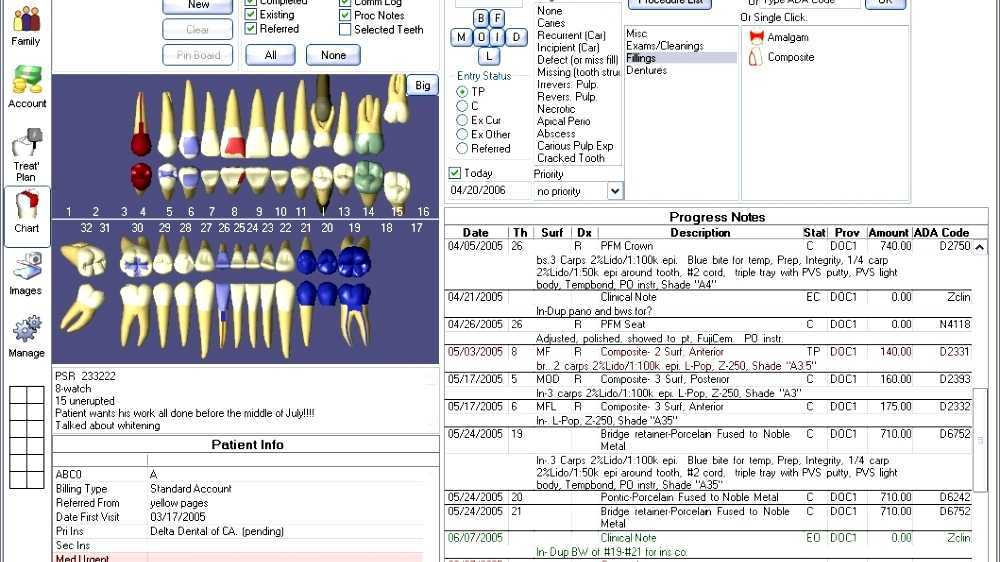Click the Big chart button
The height and width of the screenshot is (562, 1000).
(x=422, y=85)
